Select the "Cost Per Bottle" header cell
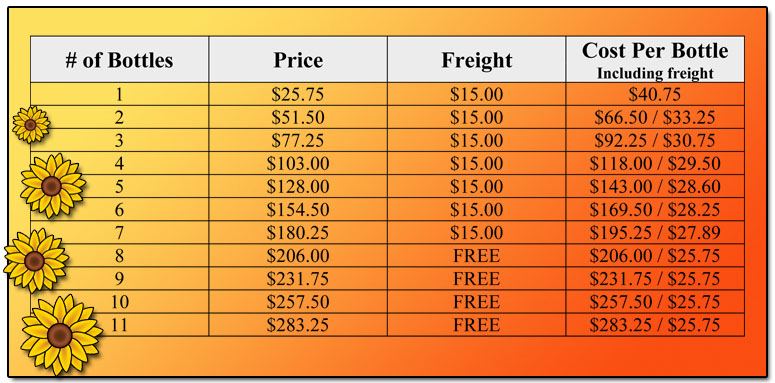This screenshot has height=383, width=775. click(655, 59)
